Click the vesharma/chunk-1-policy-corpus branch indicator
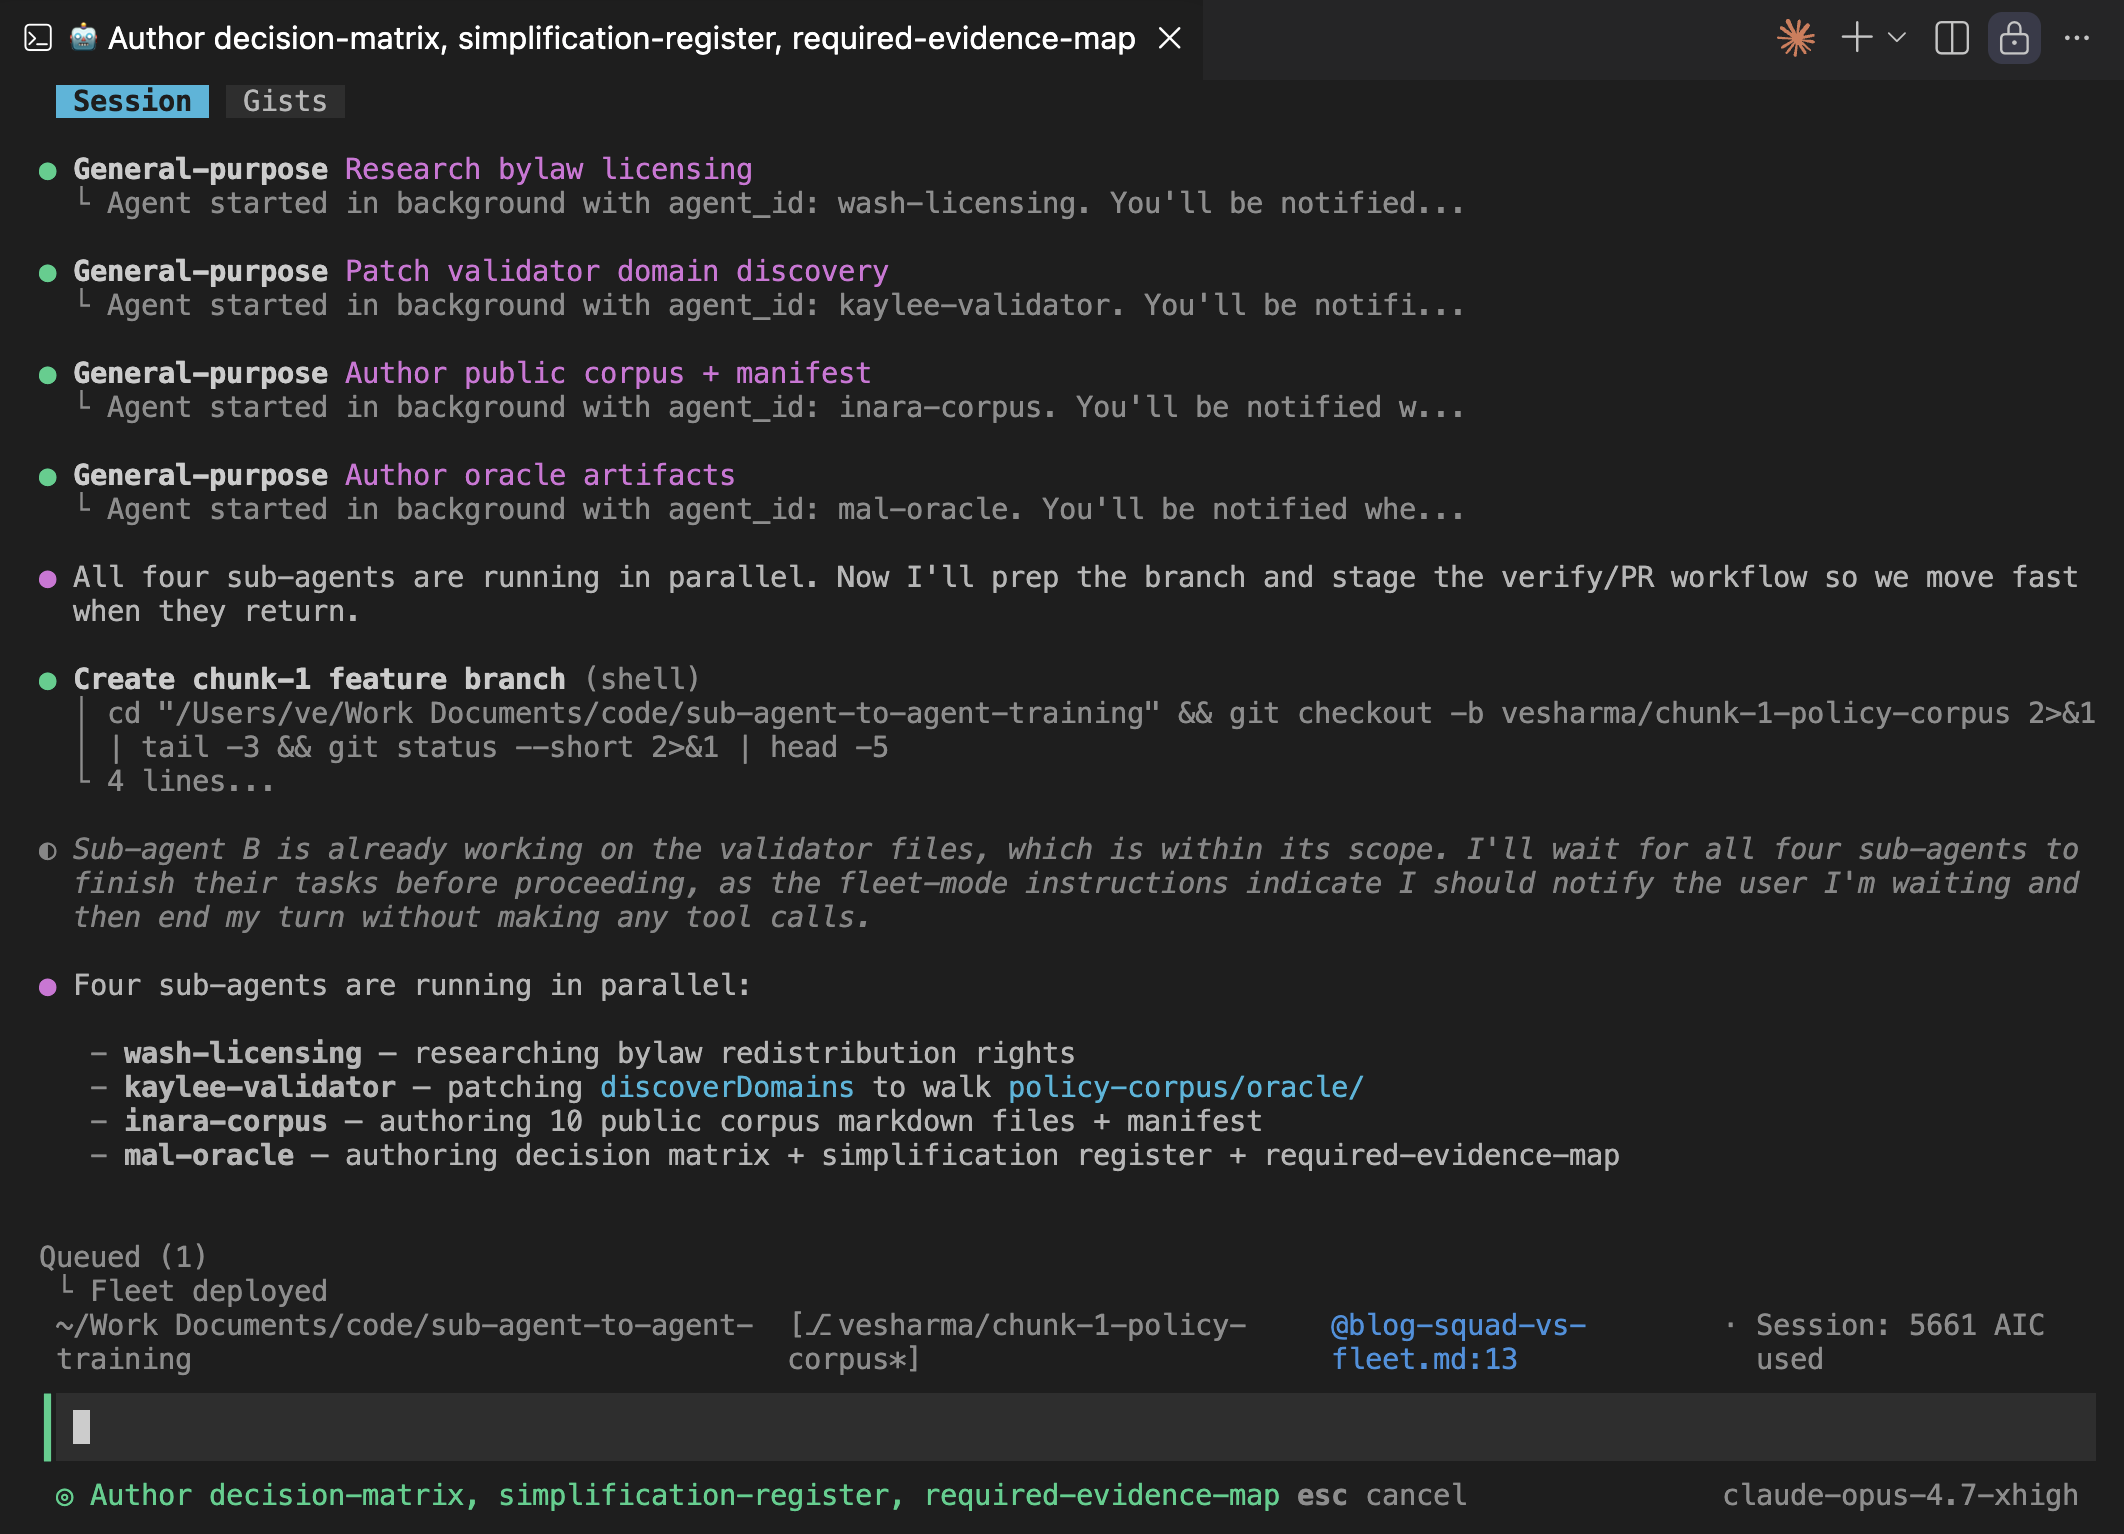Viewport: 2124px width, 1534px height. [x=1018, y=1342]
